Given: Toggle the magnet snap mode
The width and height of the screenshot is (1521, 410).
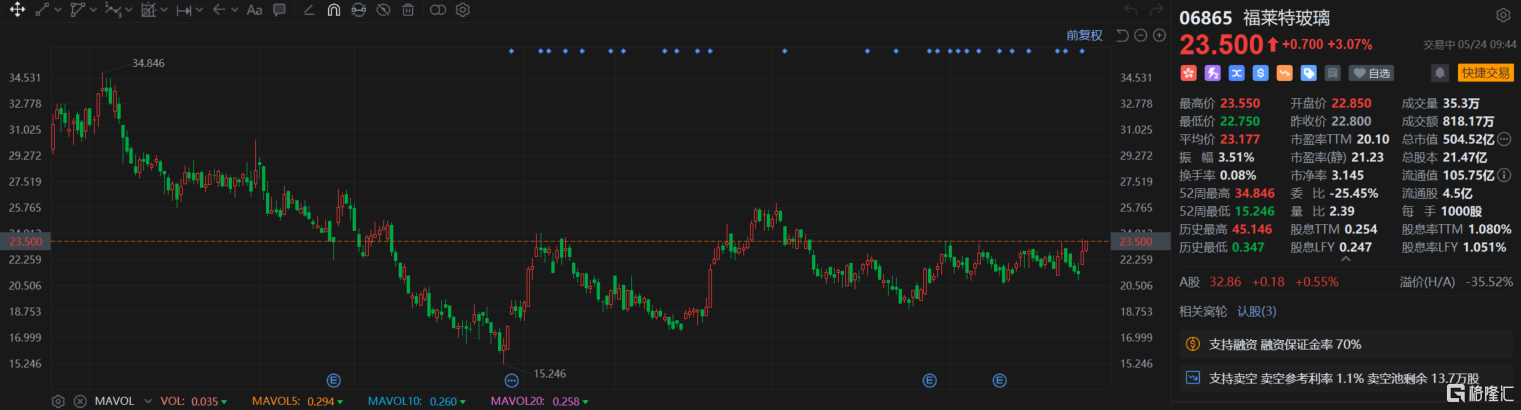Looking at the screenshot, I should coord(333,10).
